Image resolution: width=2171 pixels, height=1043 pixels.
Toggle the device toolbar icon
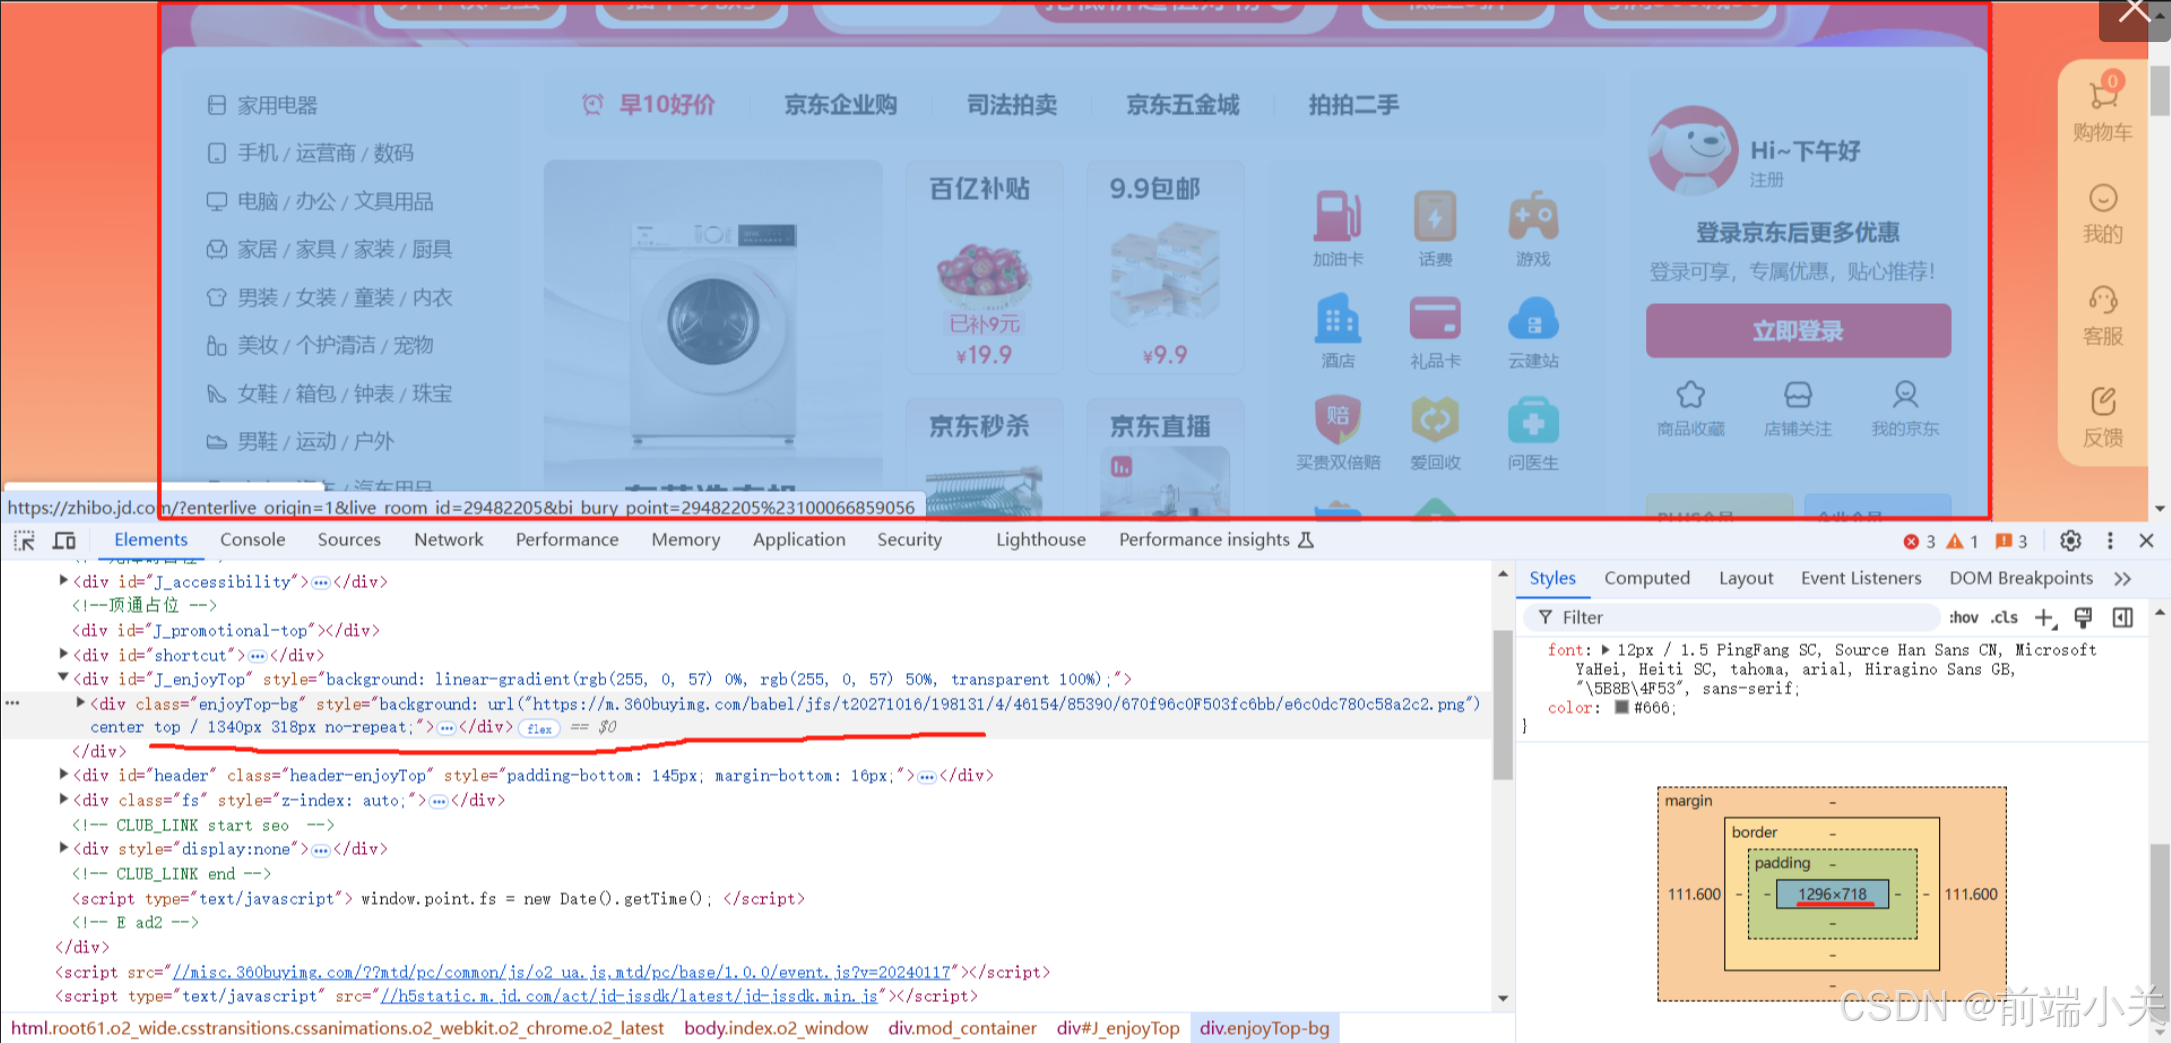coord(64,541)
